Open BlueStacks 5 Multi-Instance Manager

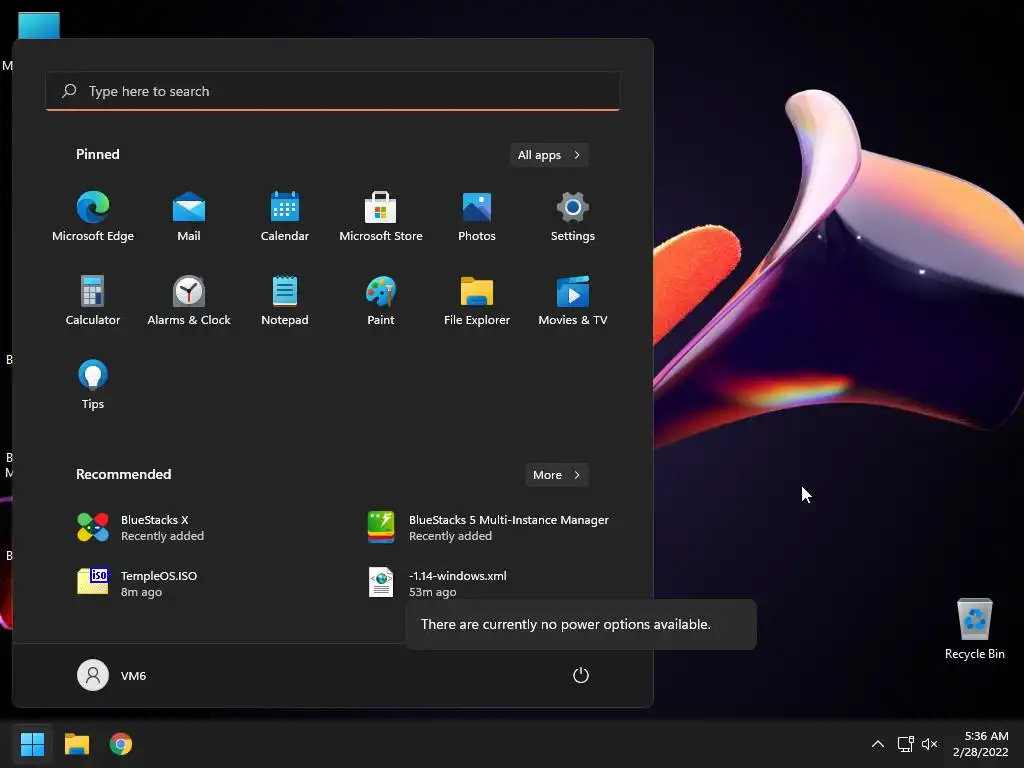488,528
